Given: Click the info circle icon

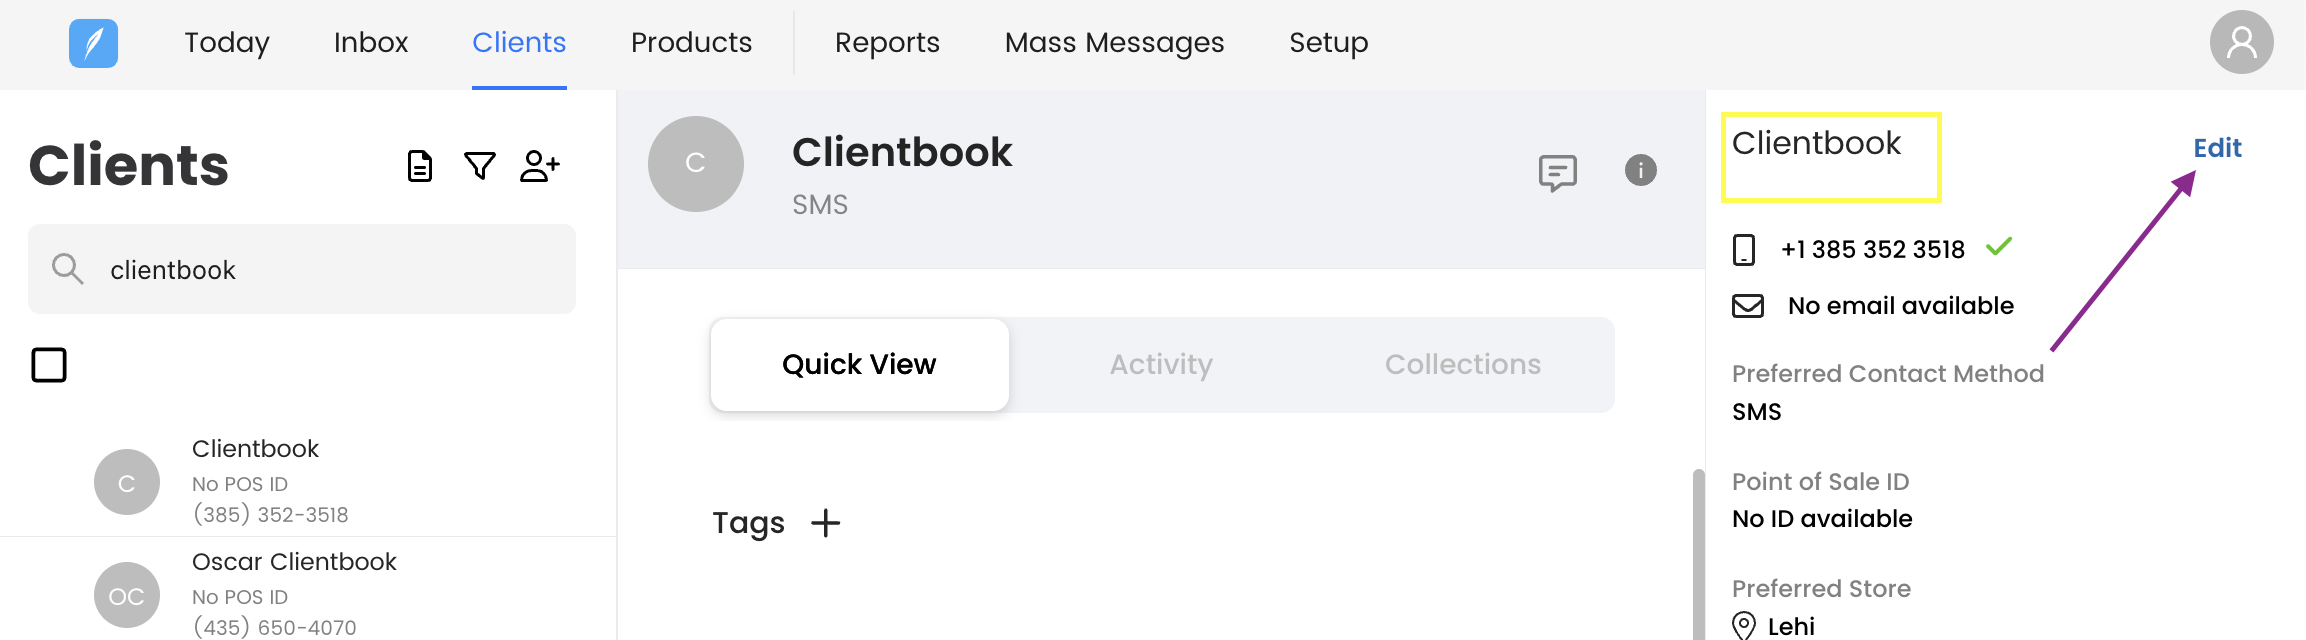Looking at the screenshot, I should (1640, 170).
